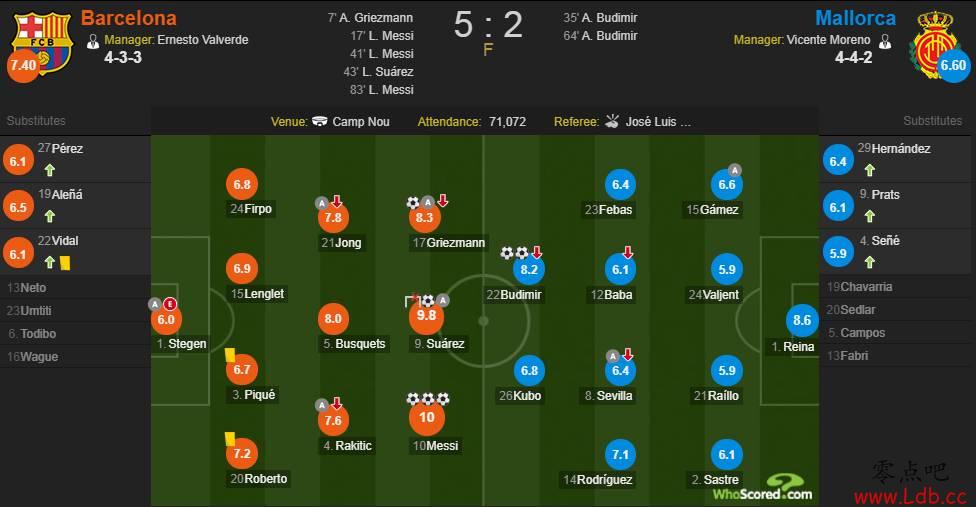Click Piqué's yellow card icon
This screenshot has width=976, height=507.
229,354
